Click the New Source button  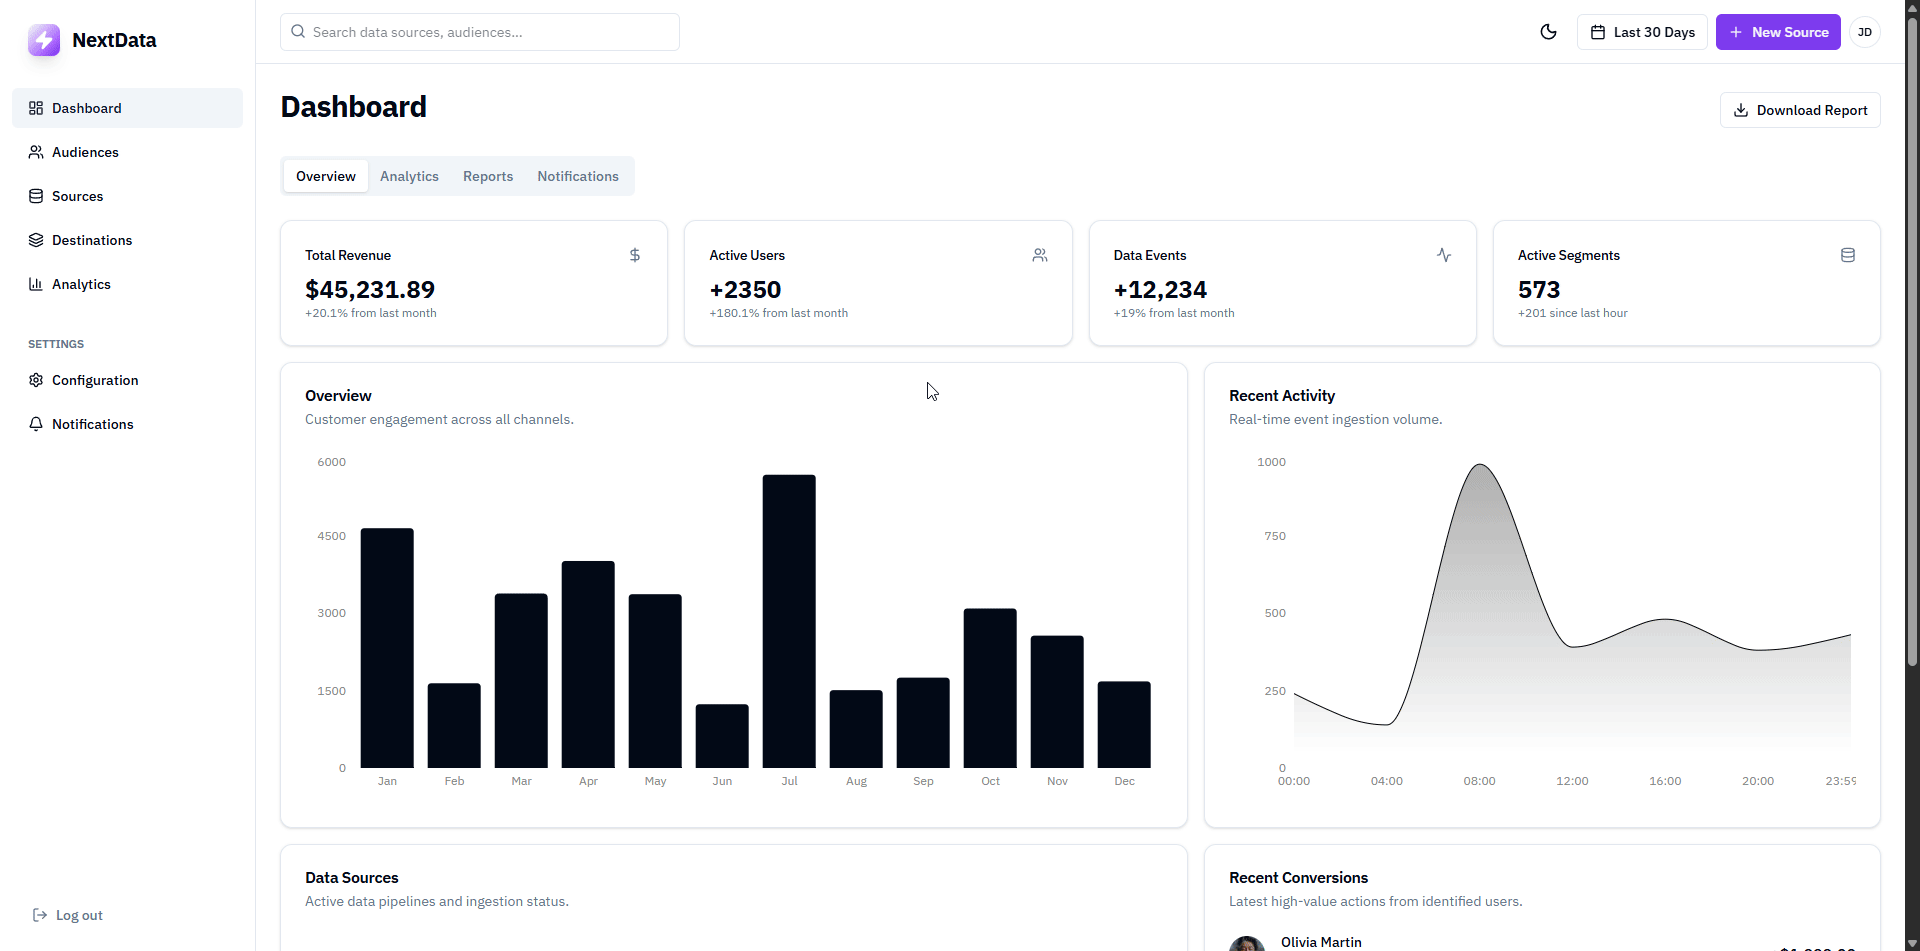[x=1778, y=32]
